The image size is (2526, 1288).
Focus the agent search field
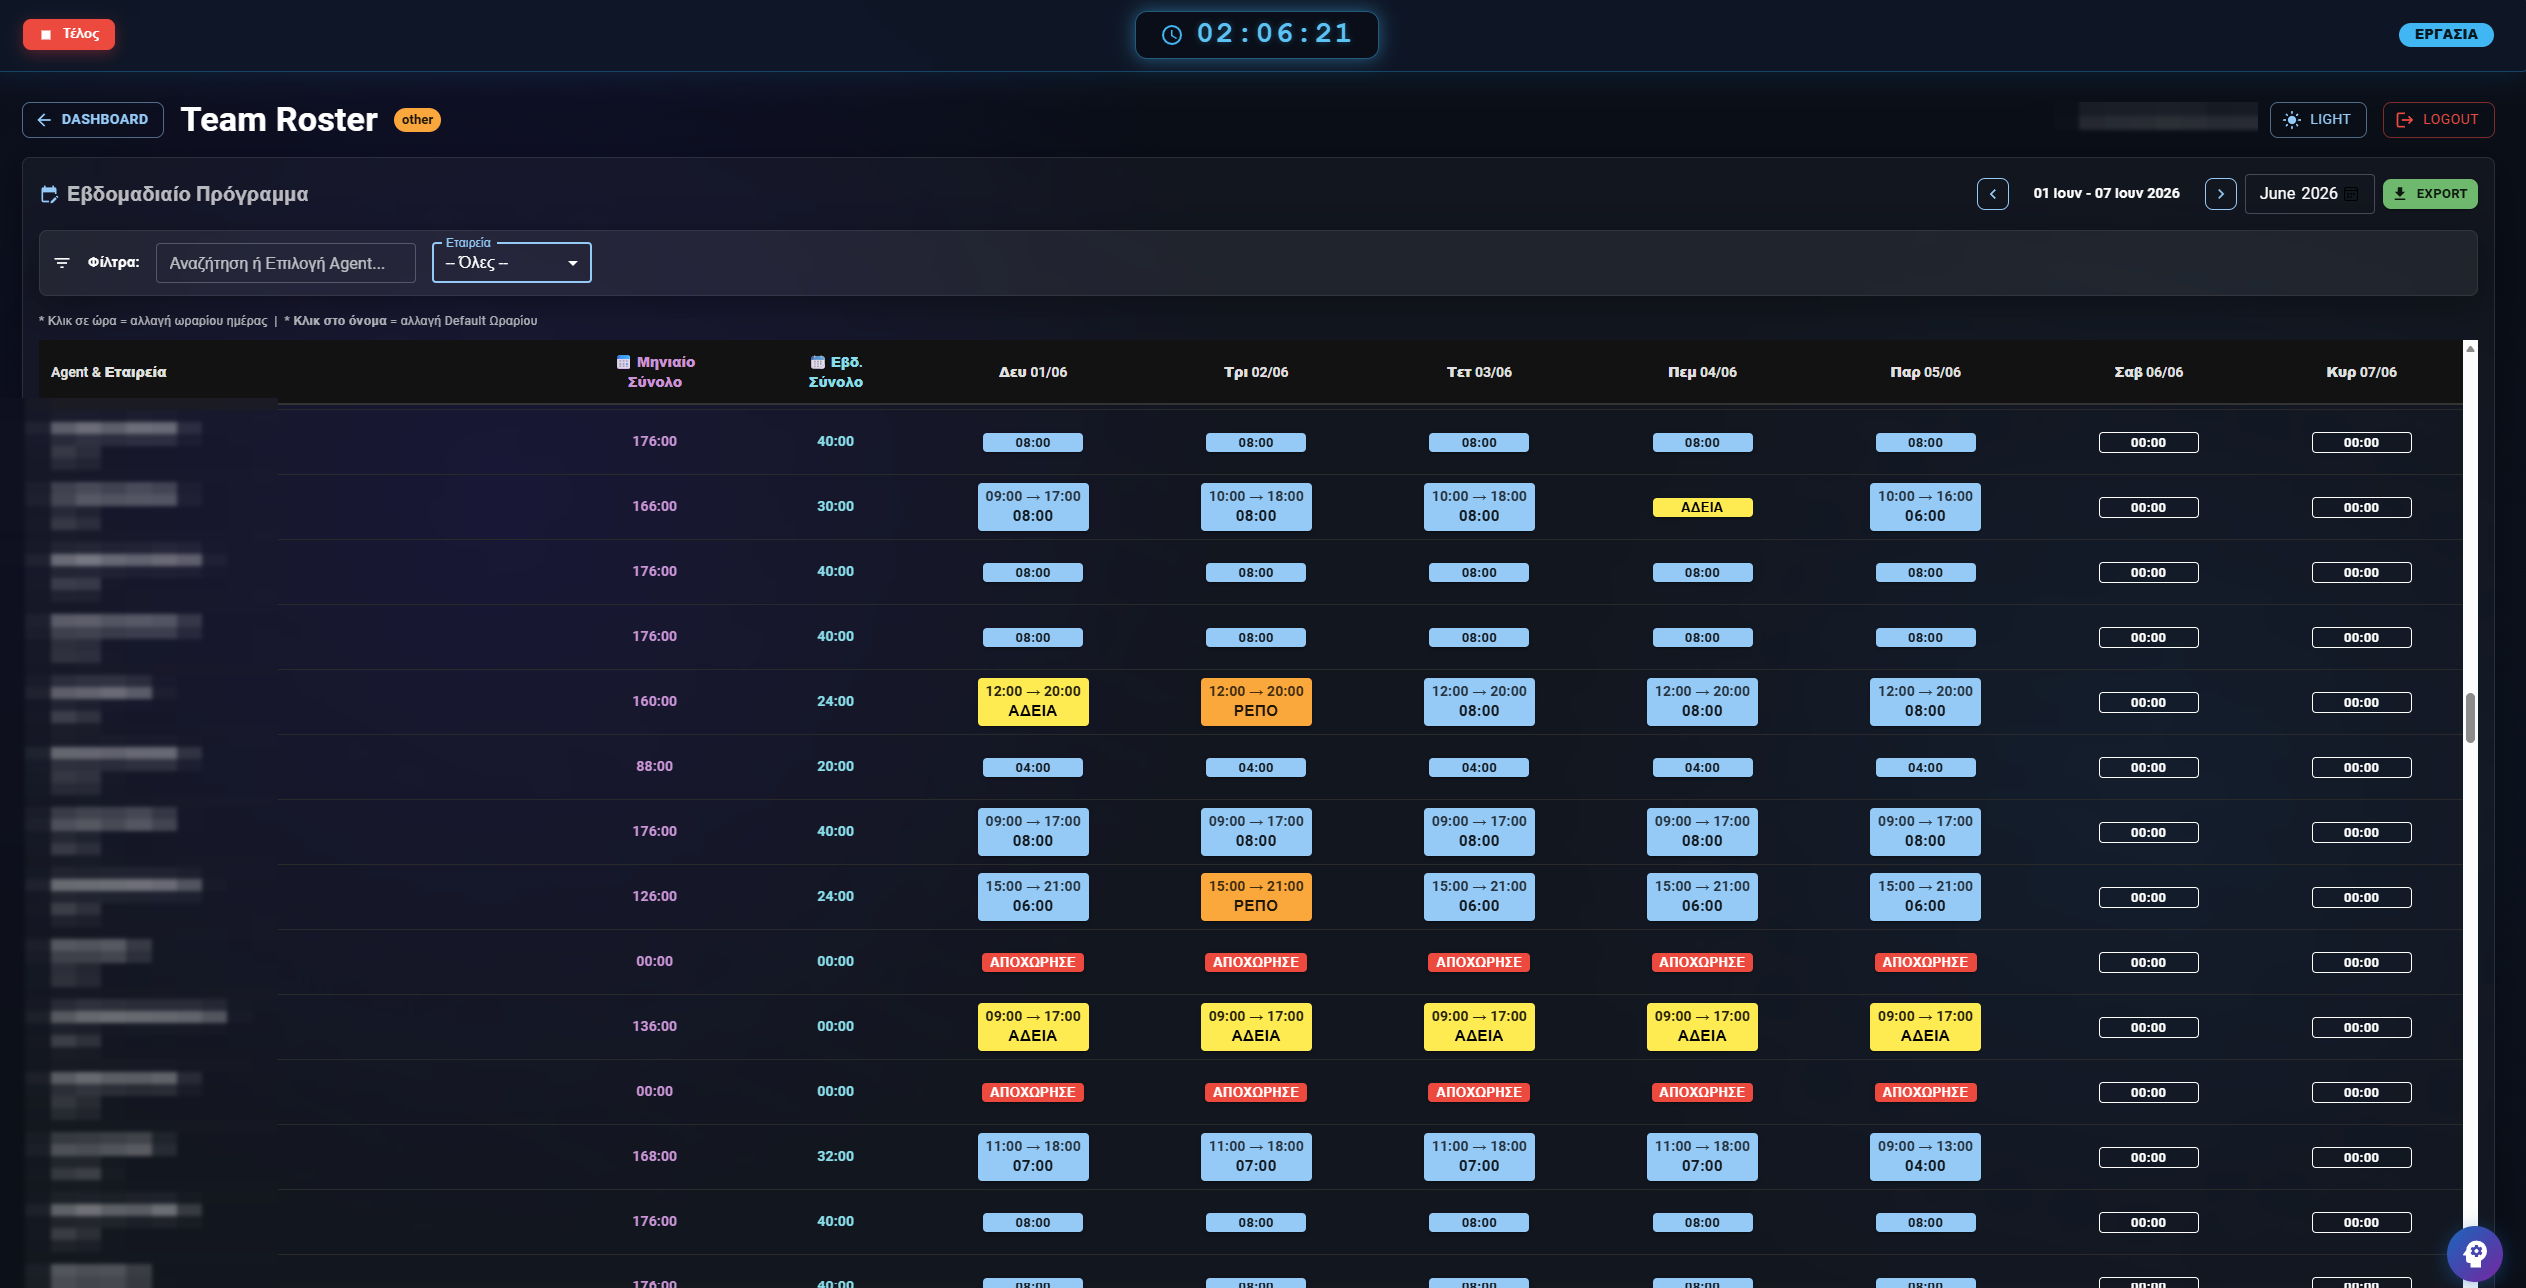(286, 263)
